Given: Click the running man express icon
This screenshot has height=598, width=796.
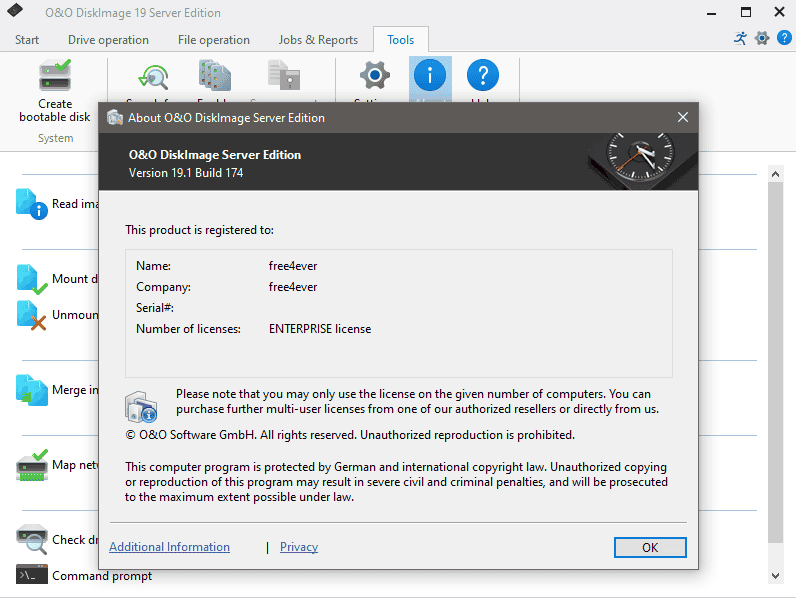Looking at the screenshot, I should tap(740, 39).
